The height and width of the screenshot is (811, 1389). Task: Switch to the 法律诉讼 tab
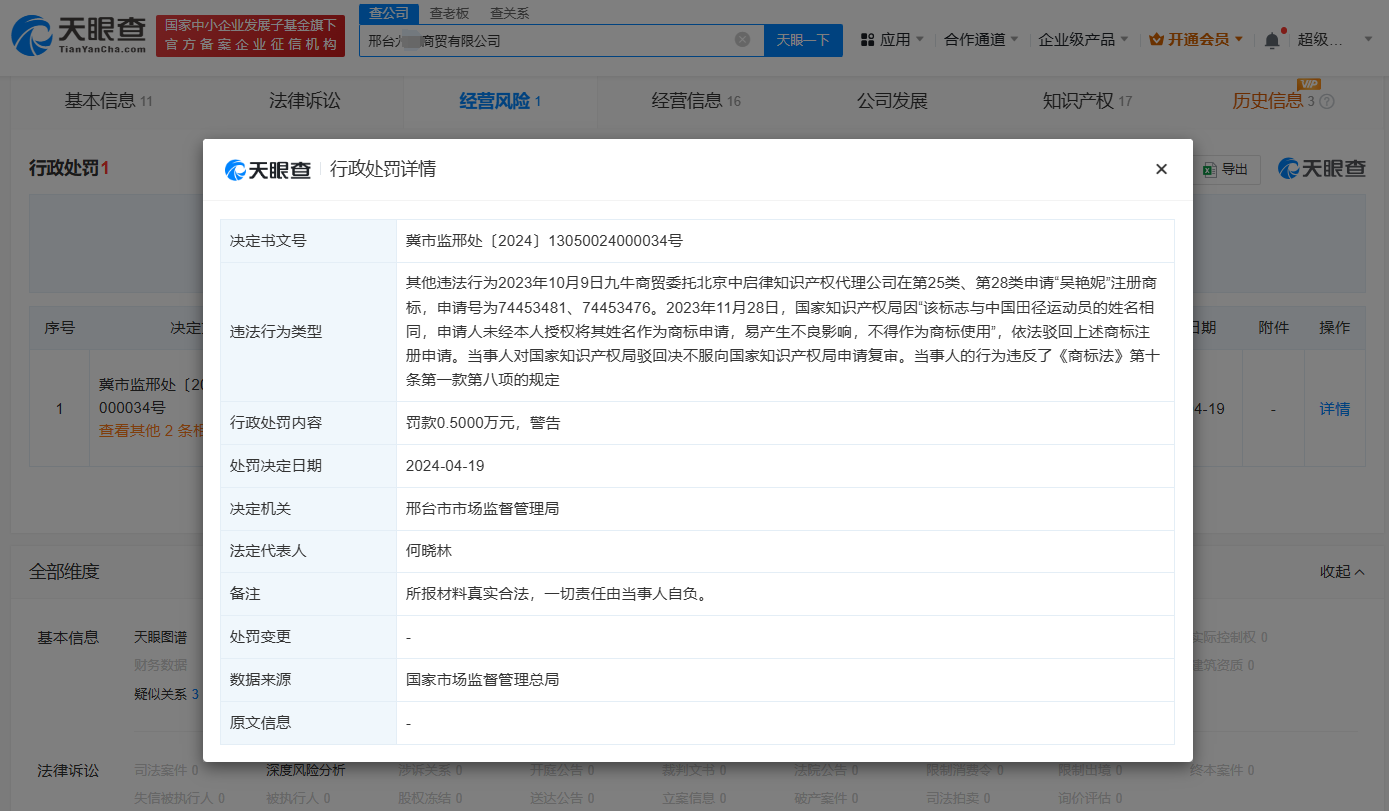pyautogui.click(x=305, y=100)
